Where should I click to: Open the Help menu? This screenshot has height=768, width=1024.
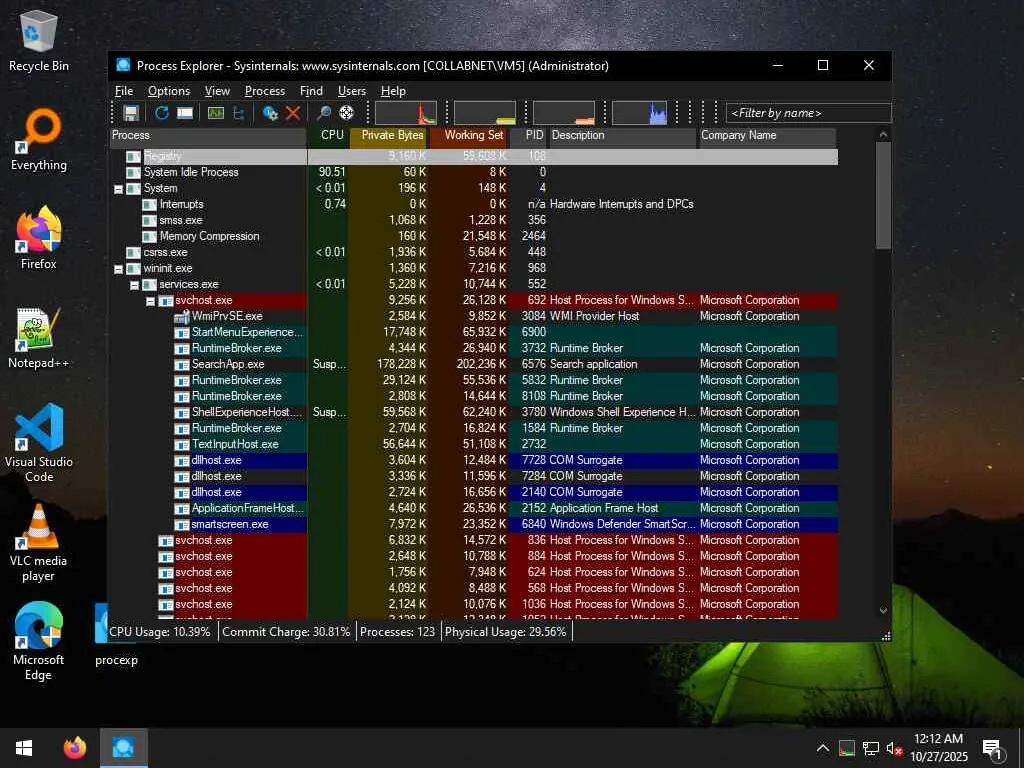click(393, 91)
